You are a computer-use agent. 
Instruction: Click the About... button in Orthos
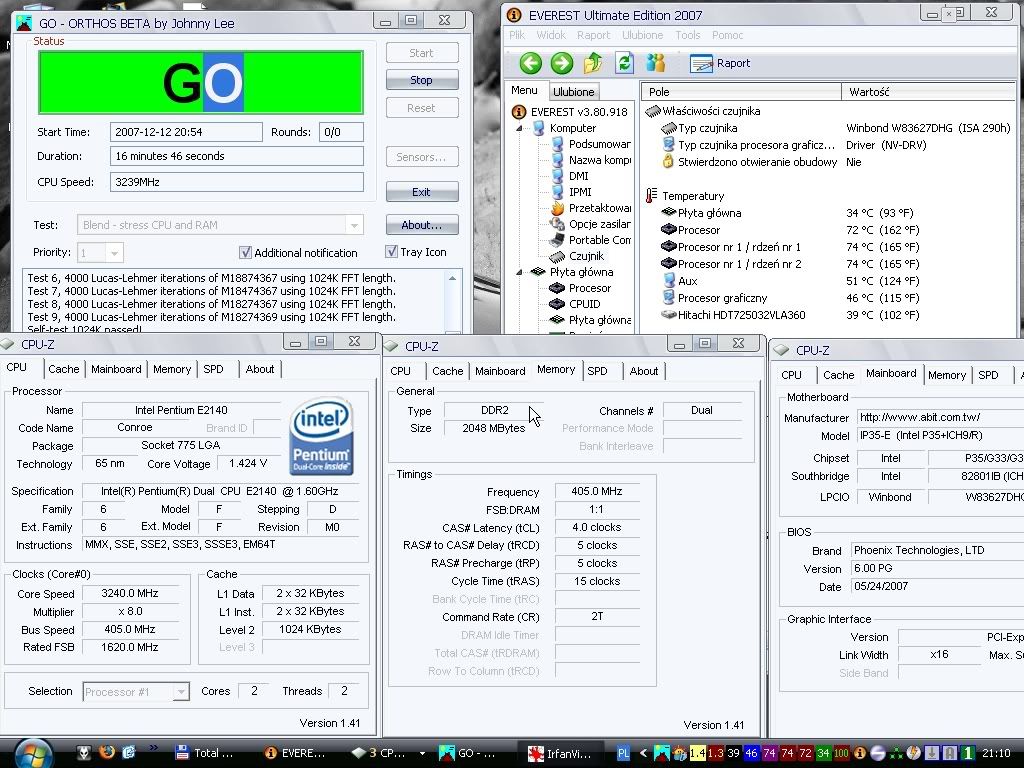(421, 225)
